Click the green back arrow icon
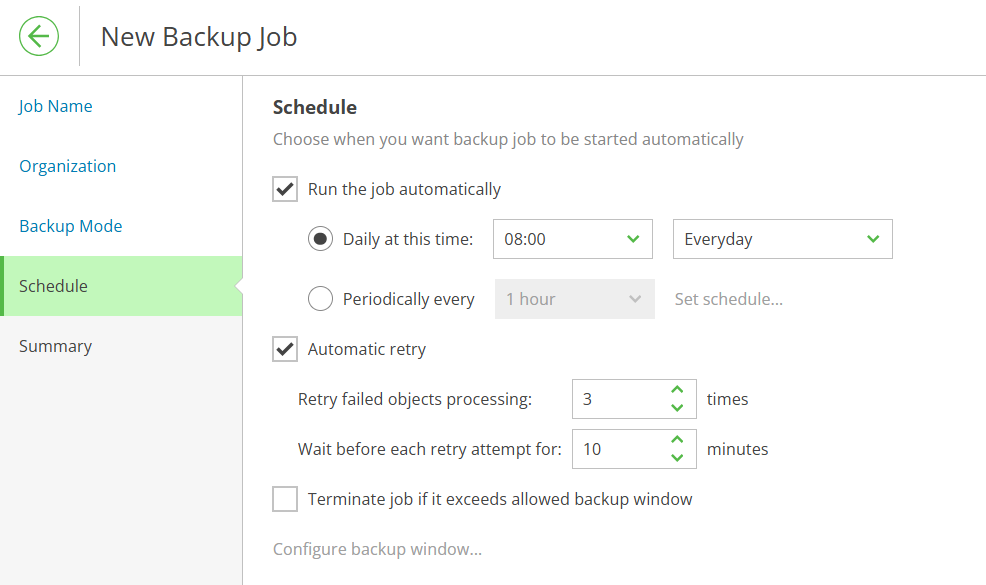The image size is (986, 585). point(39,36)
